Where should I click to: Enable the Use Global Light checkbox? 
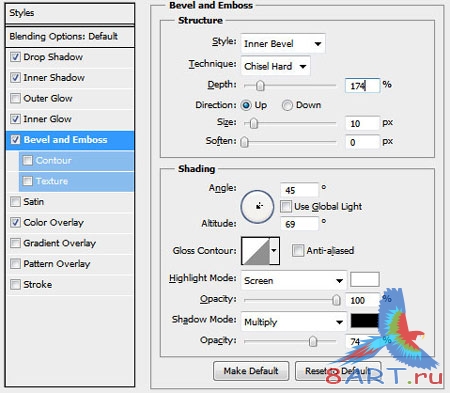286,206
